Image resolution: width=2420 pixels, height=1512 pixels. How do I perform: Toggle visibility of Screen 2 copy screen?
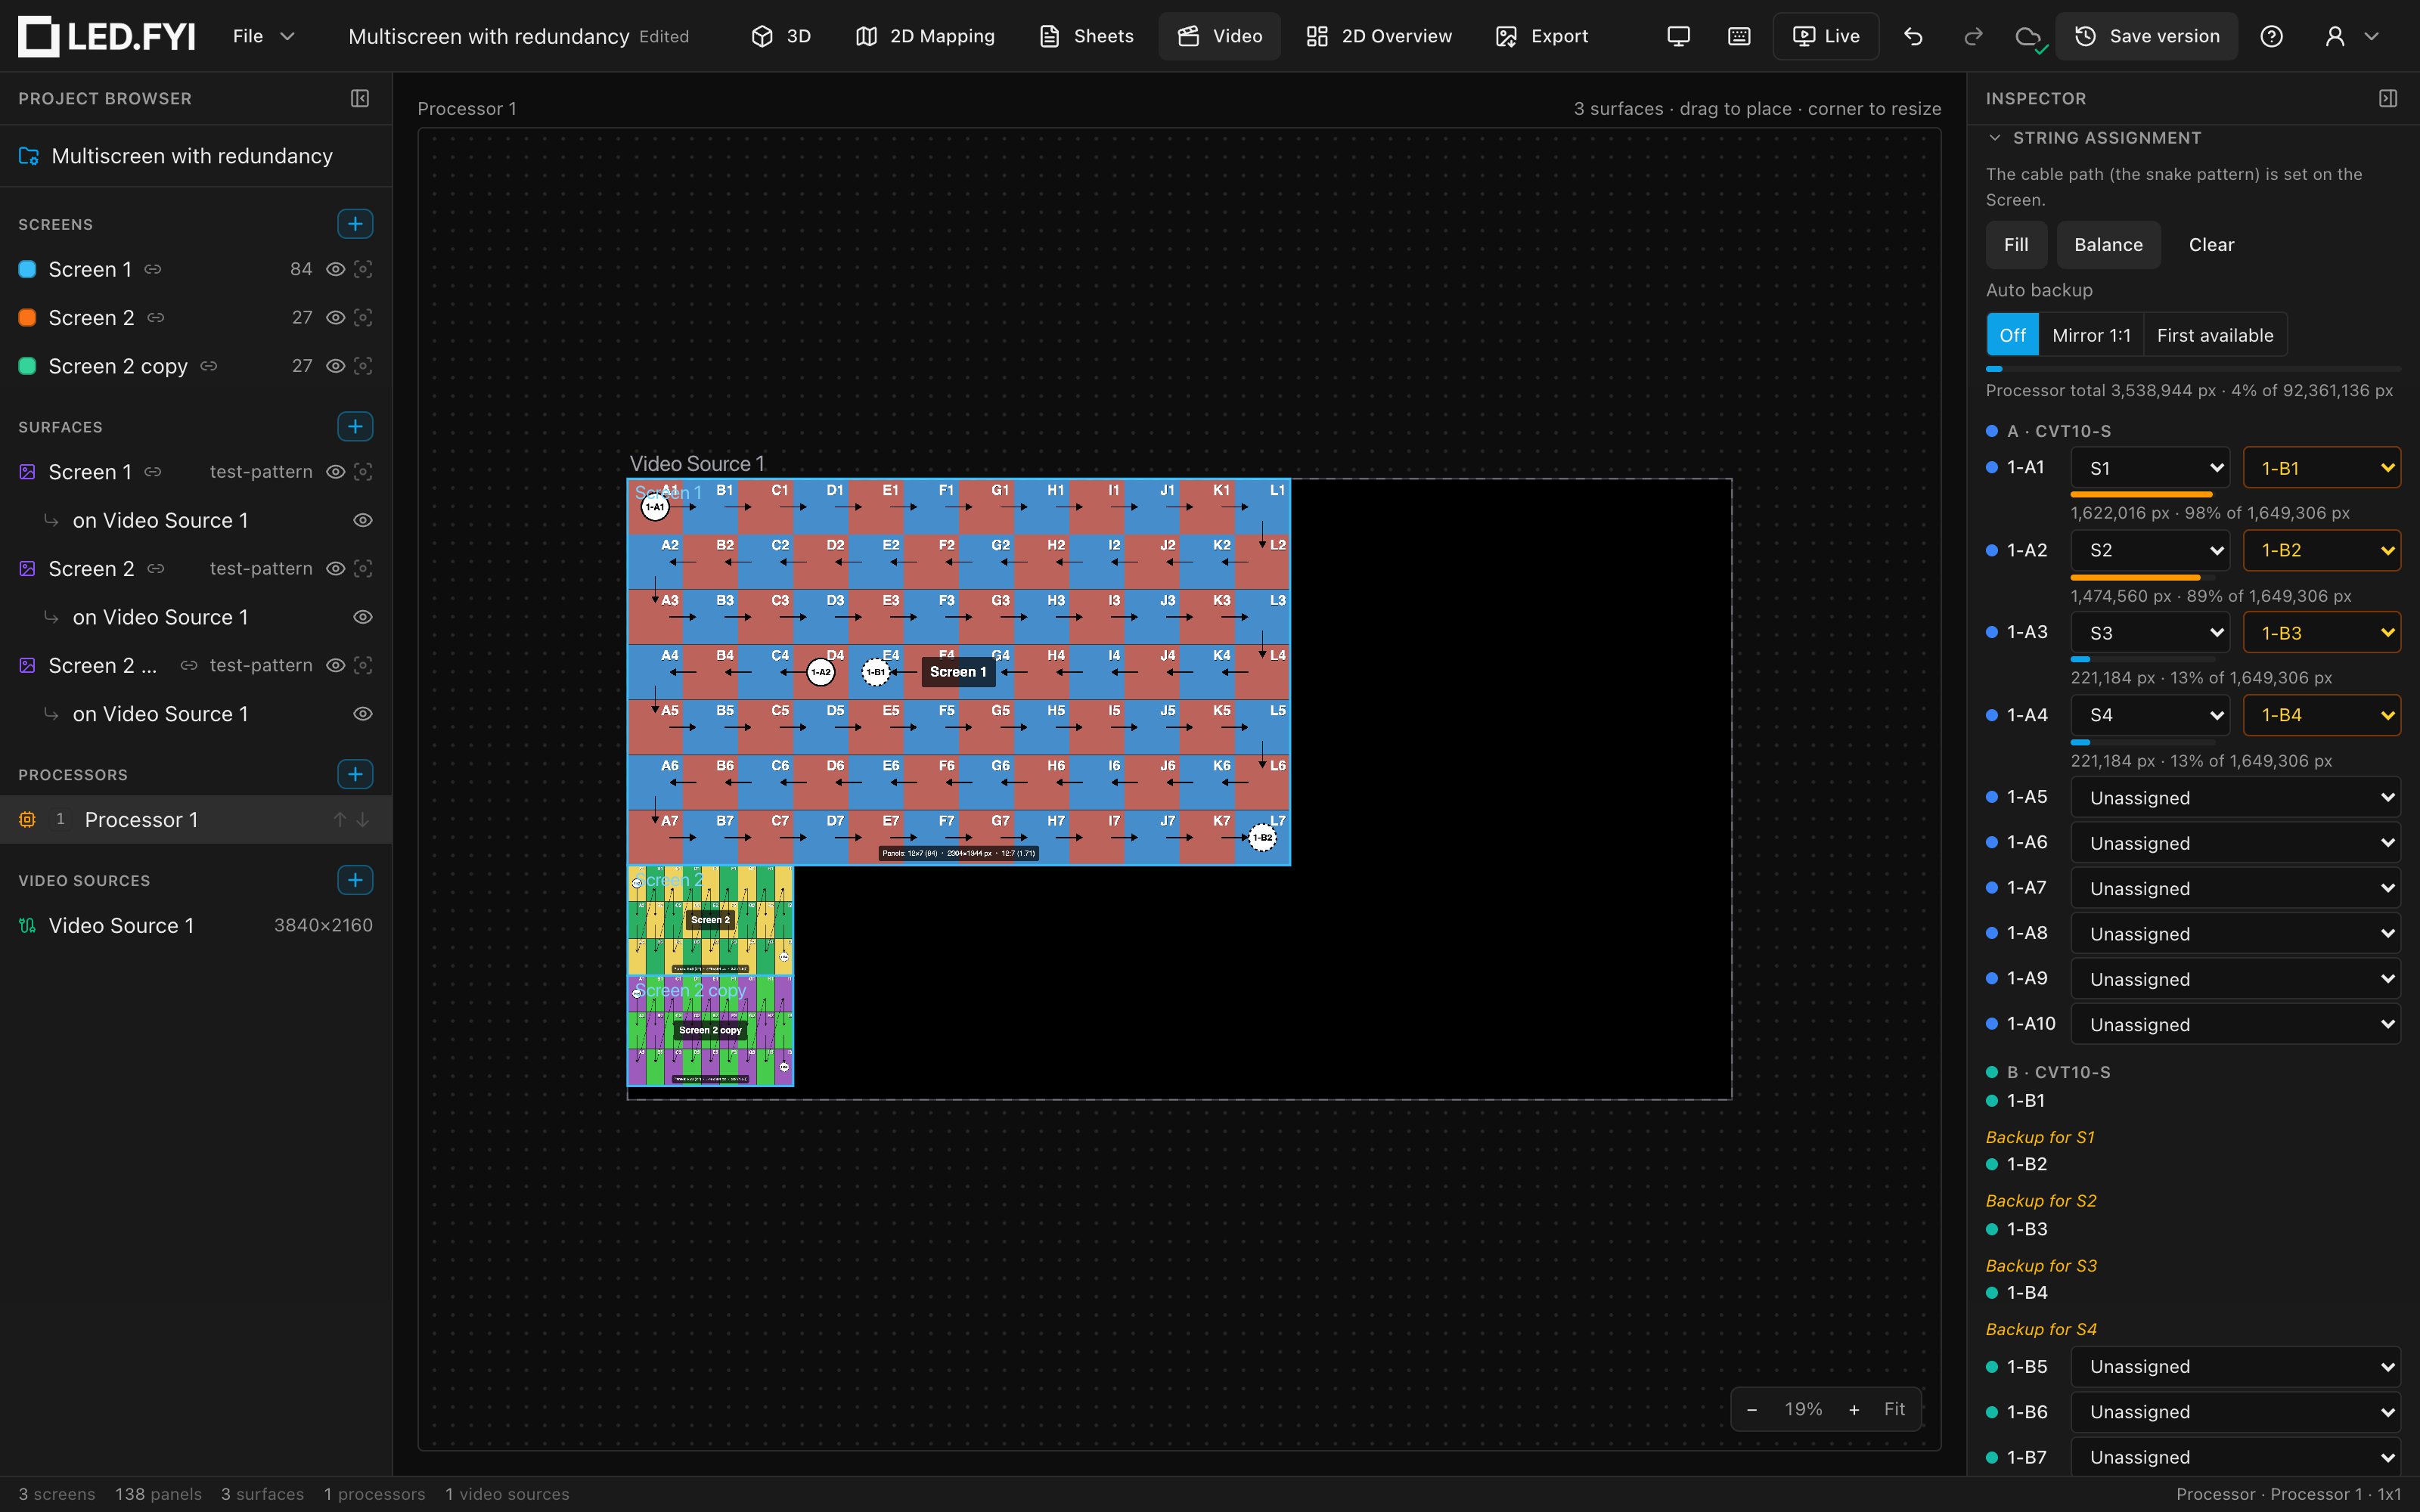336,366
